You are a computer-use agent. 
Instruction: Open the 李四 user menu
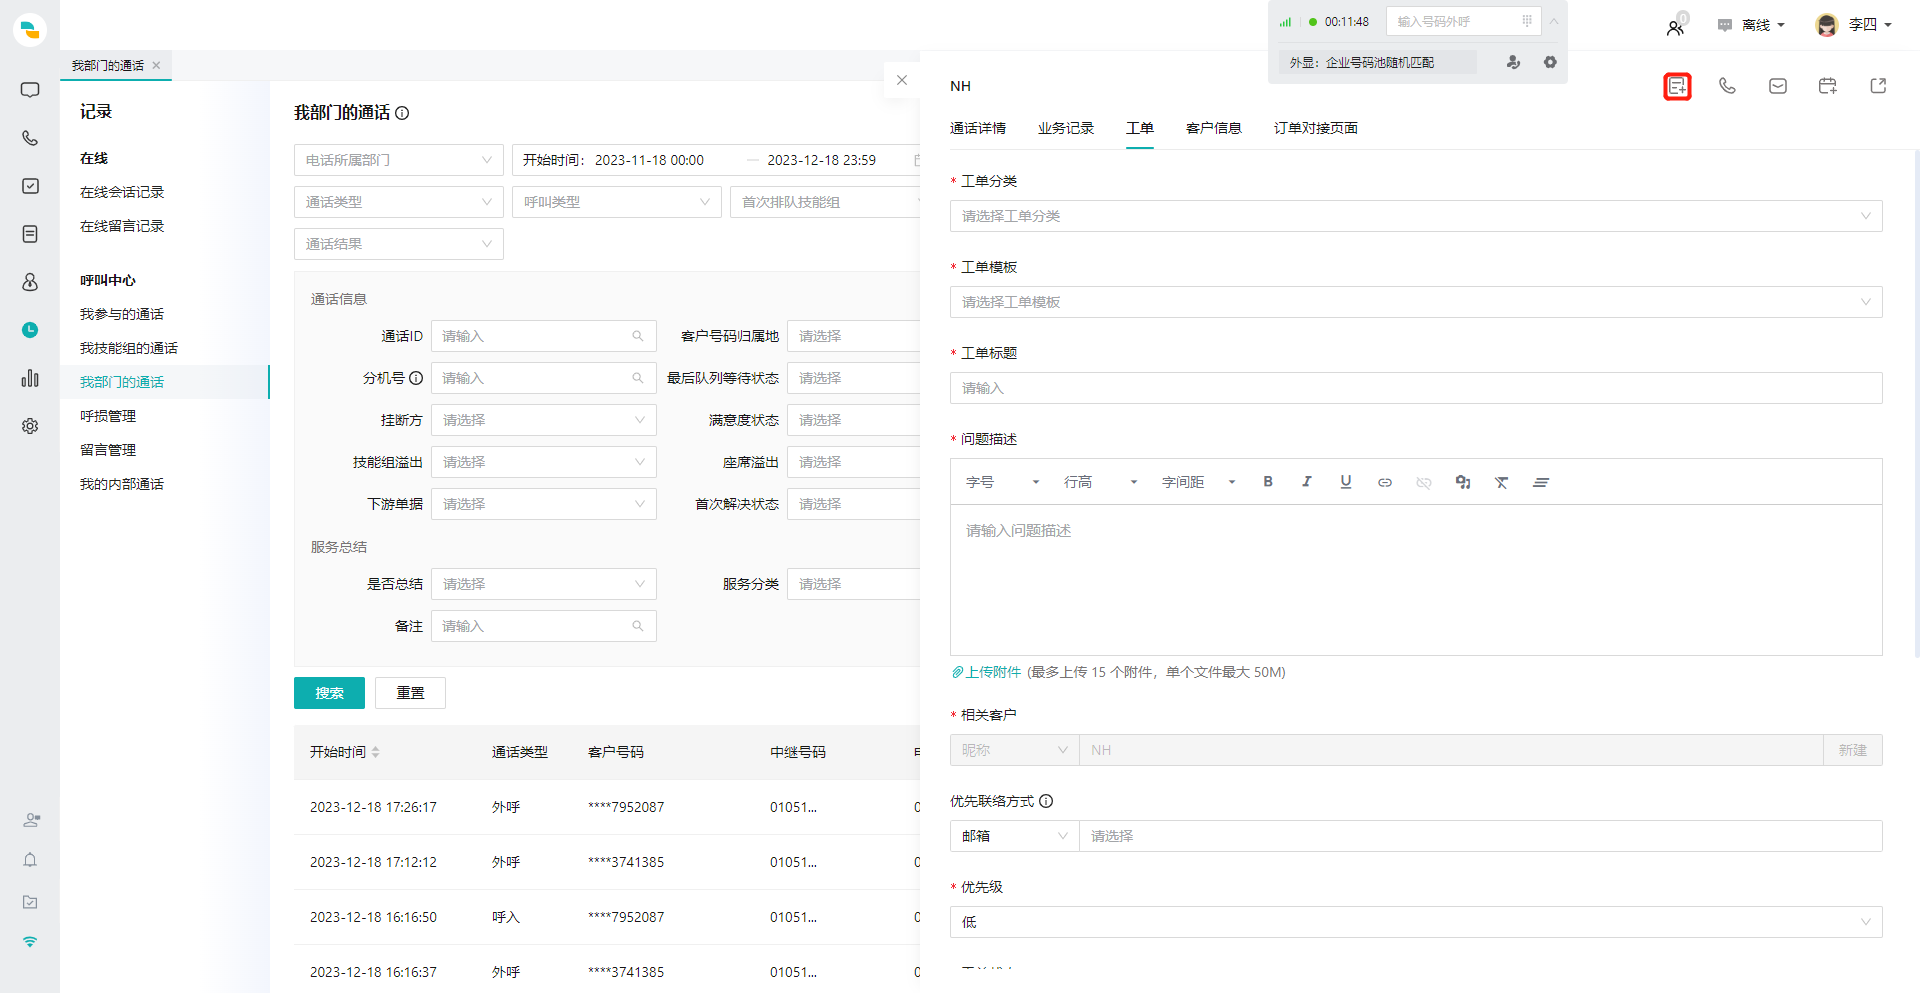pos(1855,25)
